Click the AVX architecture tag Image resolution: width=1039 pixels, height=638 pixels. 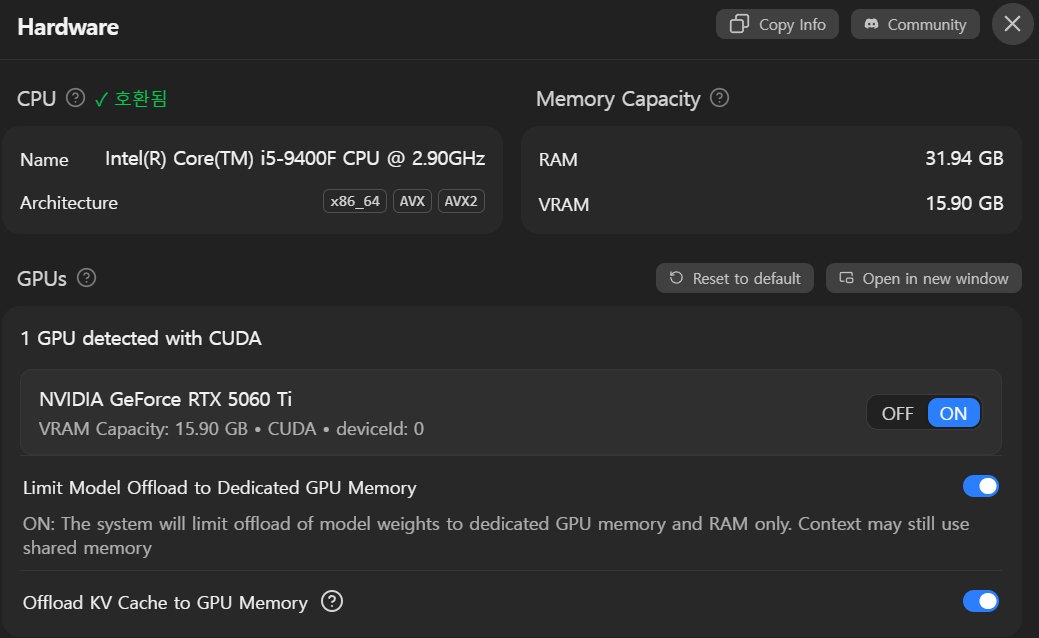point(412,201)
